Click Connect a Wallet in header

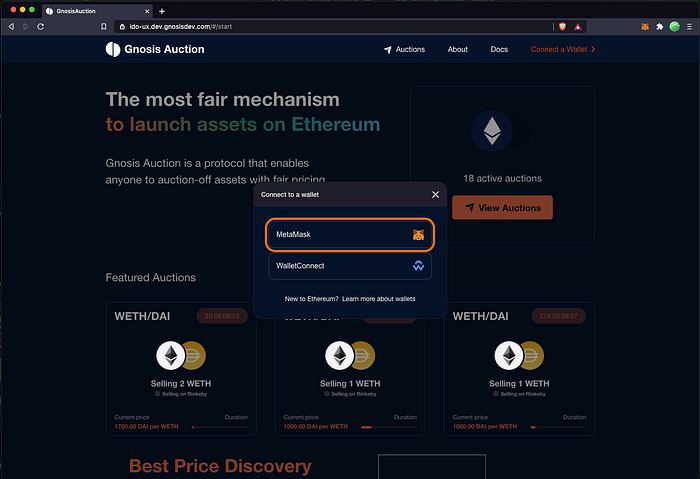coord(562,50)
